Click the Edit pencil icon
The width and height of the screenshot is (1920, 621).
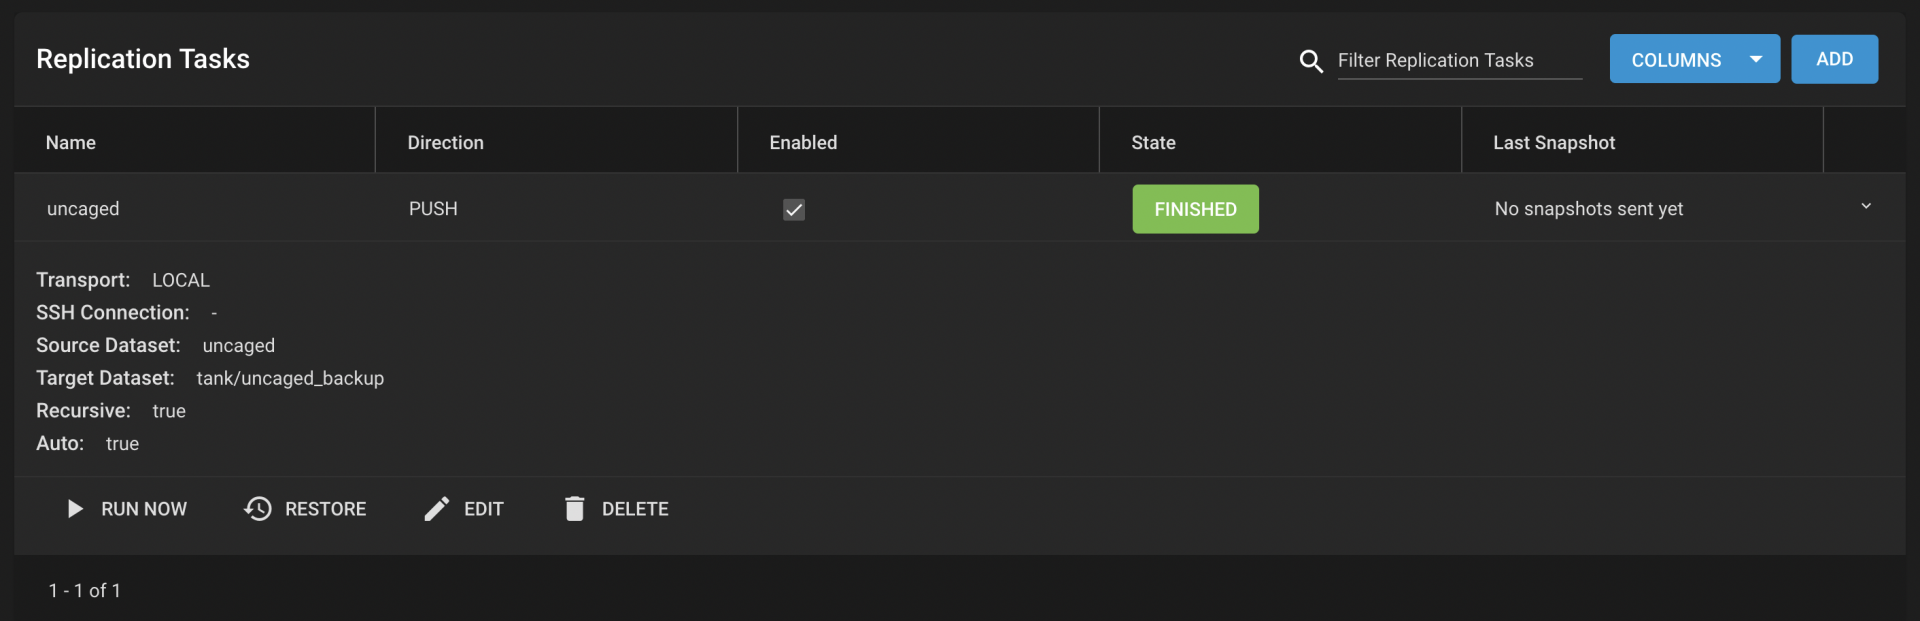tap(437, 509)
